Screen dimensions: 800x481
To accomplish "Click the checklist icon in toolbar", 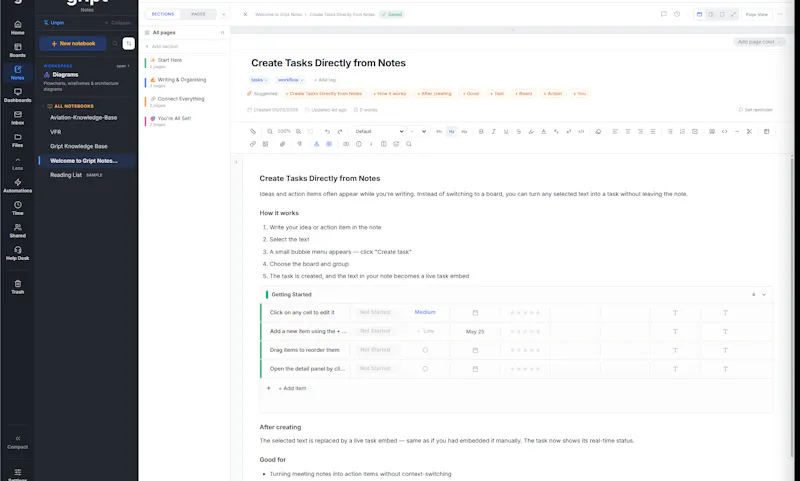I will click(x=695, y=132).
